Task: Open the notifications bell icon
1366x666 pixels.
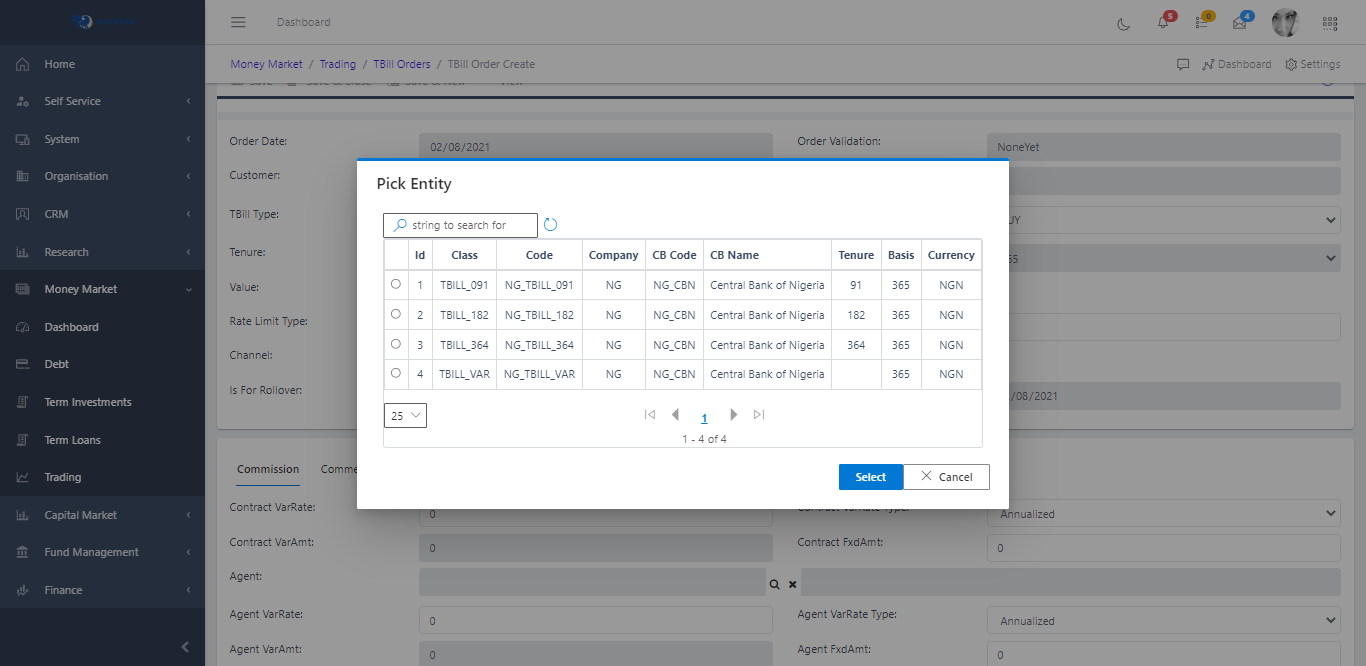Action: pos(1163,23)
